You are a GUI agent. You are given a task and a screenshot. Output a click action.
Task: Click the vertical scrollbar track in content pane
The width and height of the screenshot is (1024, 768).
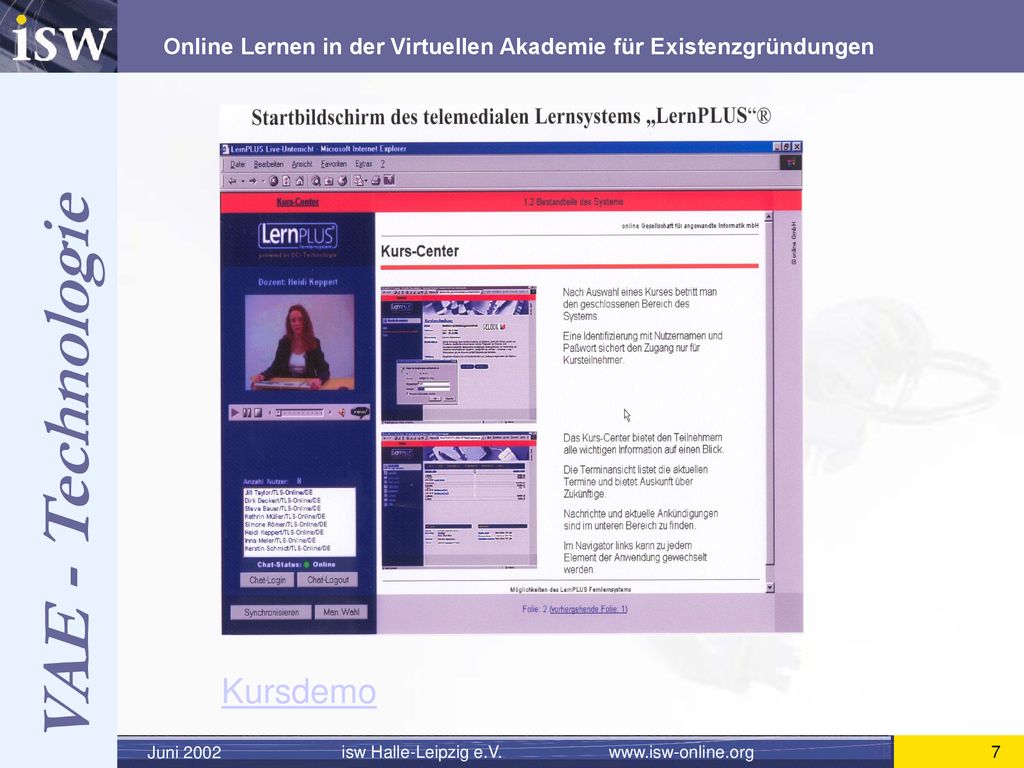coord(769,402)
